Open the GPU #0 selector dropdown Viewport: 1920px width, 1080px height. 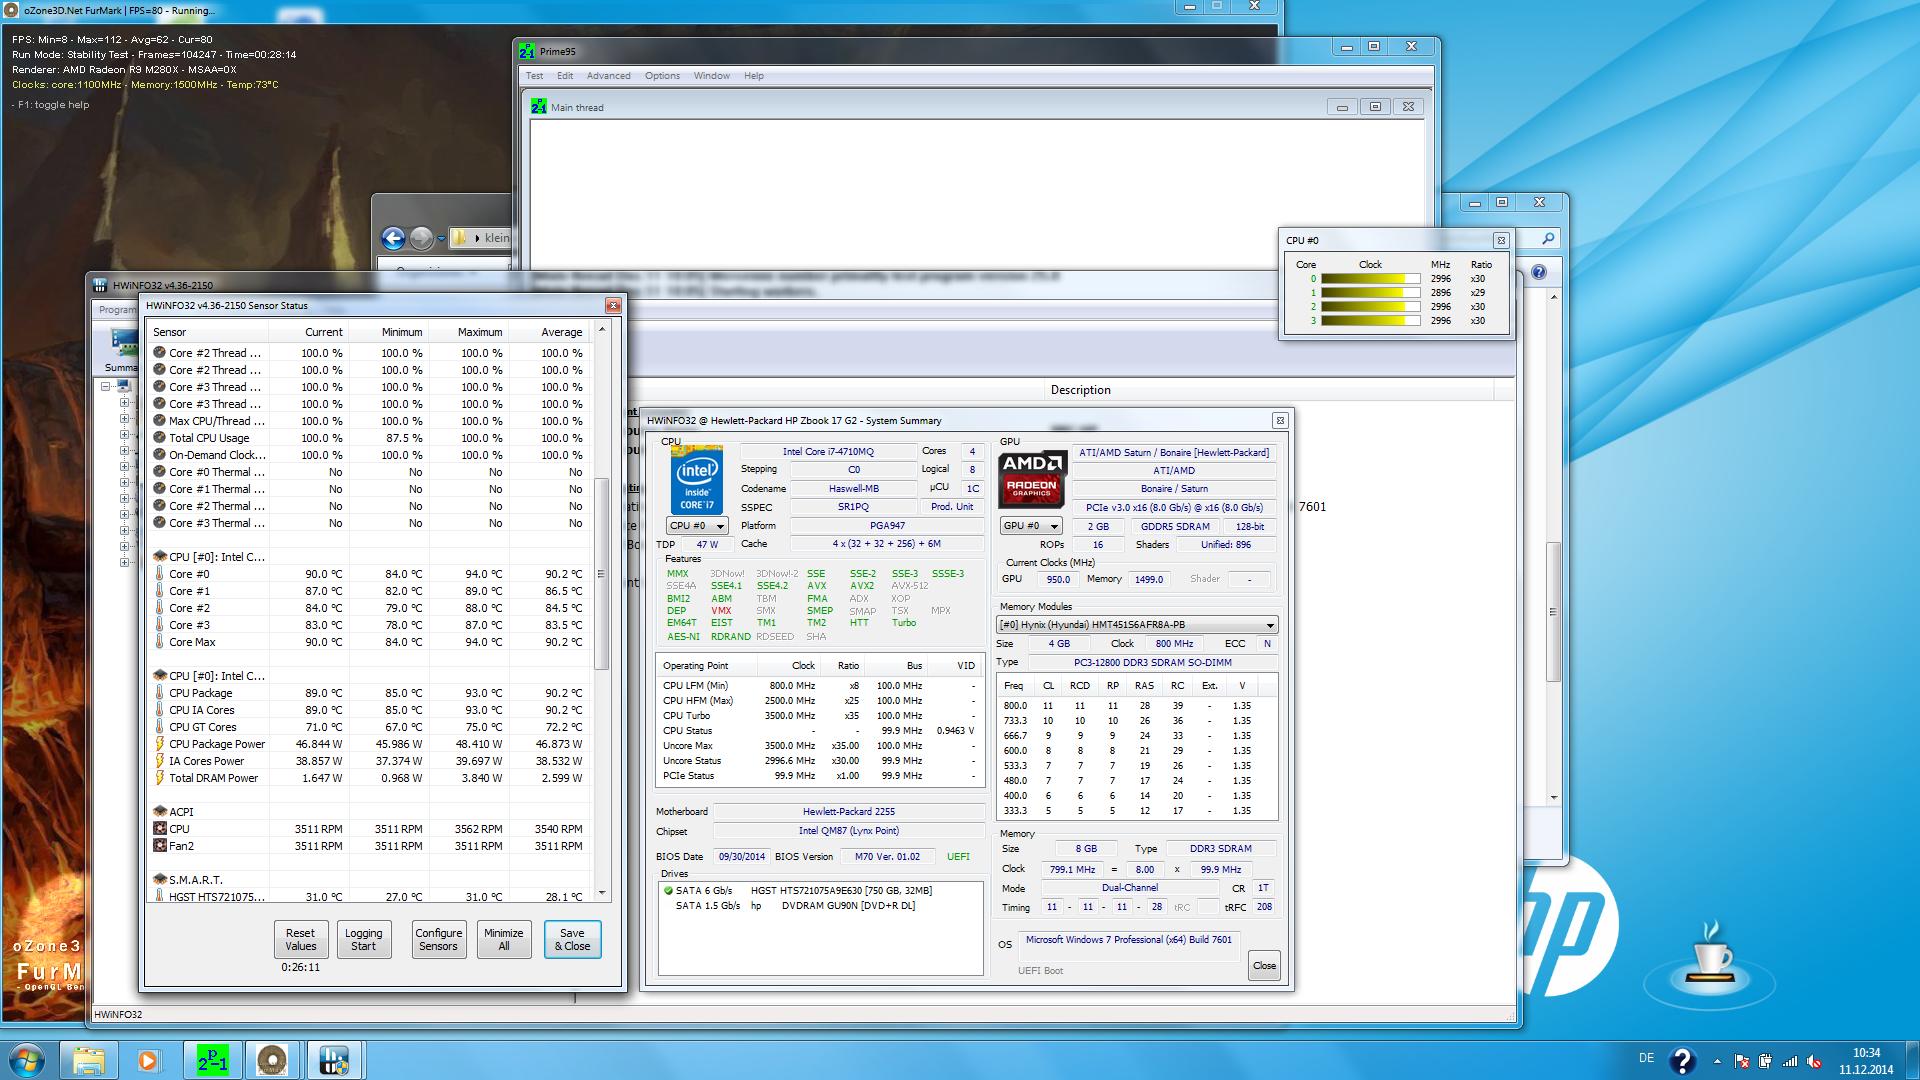coord(1031,526)
